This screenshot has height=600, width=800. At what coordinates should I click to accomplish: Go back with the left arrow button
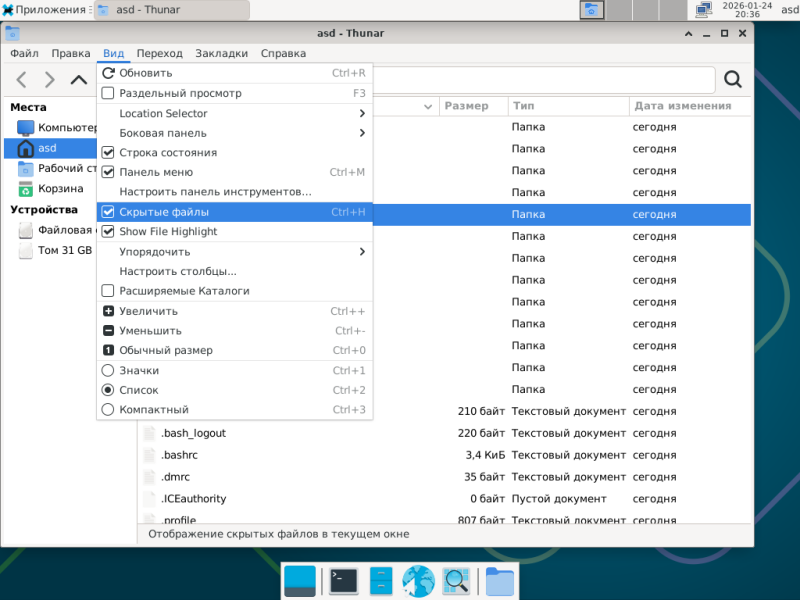(x=21, y=80)
